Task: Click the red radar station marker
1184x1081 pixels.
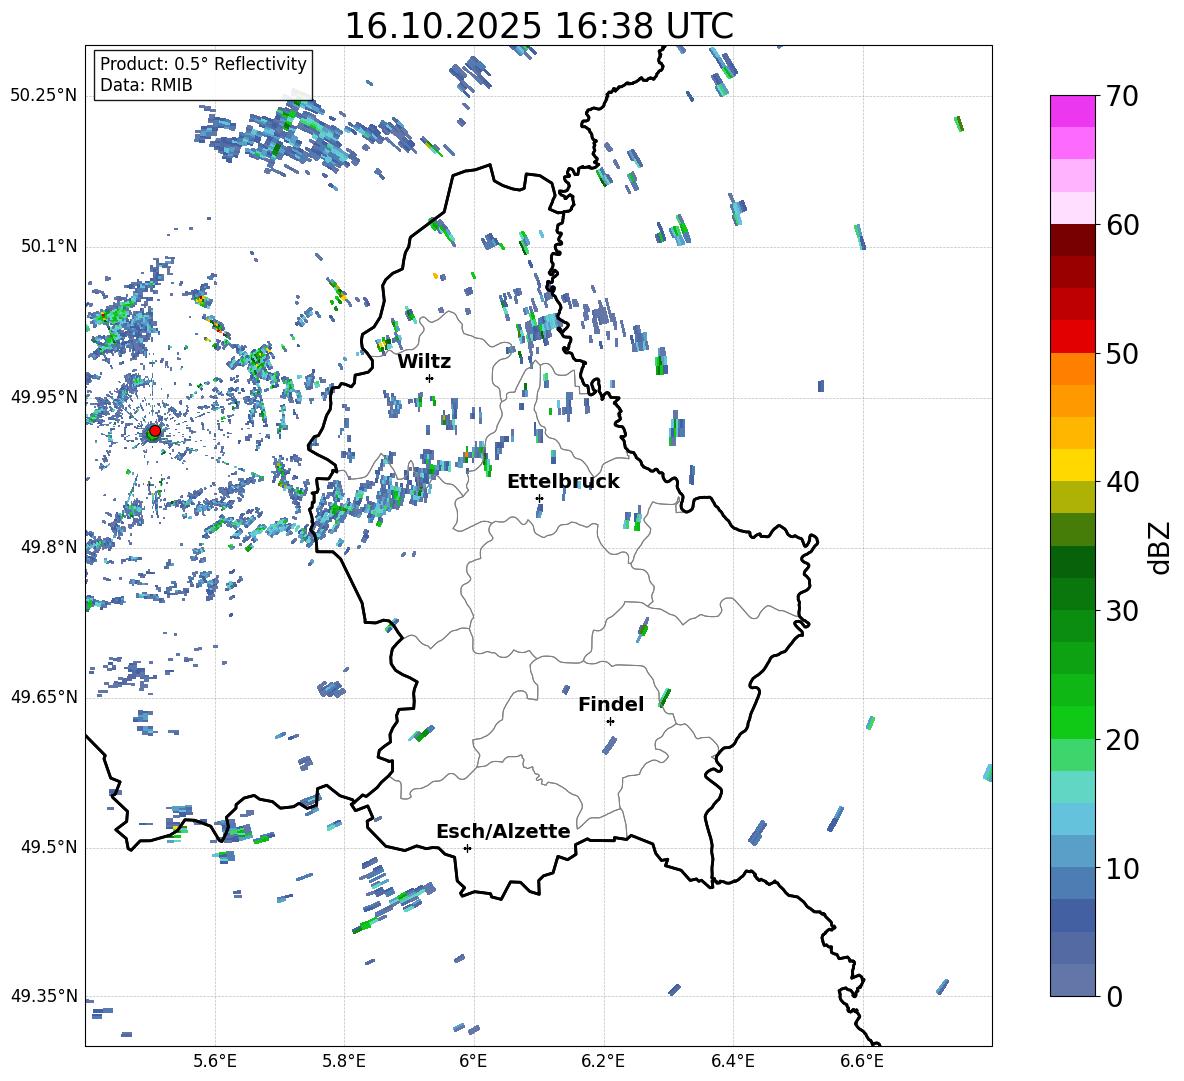Action: coord(154,431)
